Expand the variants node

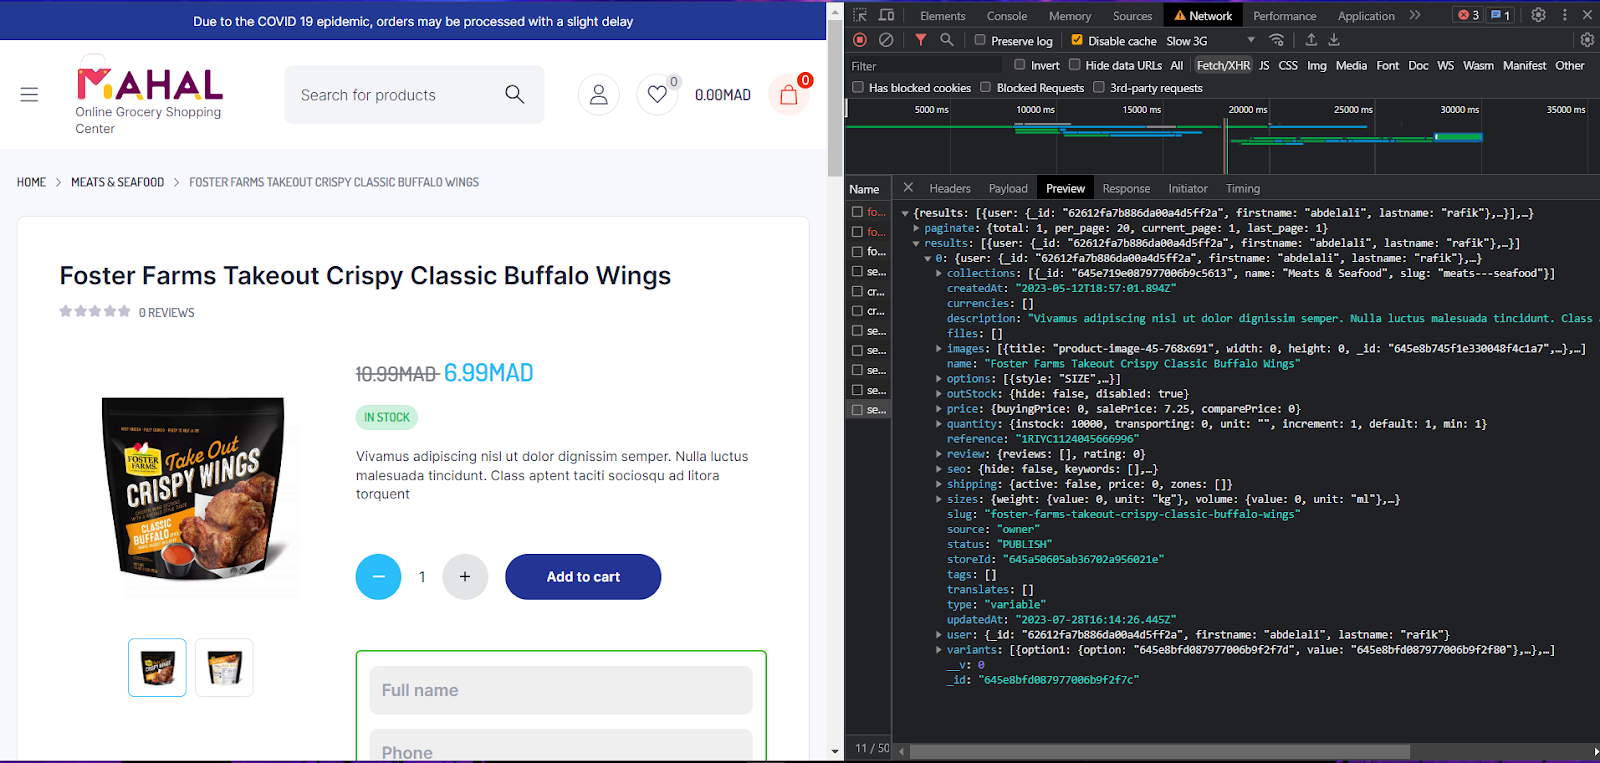[939, 650]
